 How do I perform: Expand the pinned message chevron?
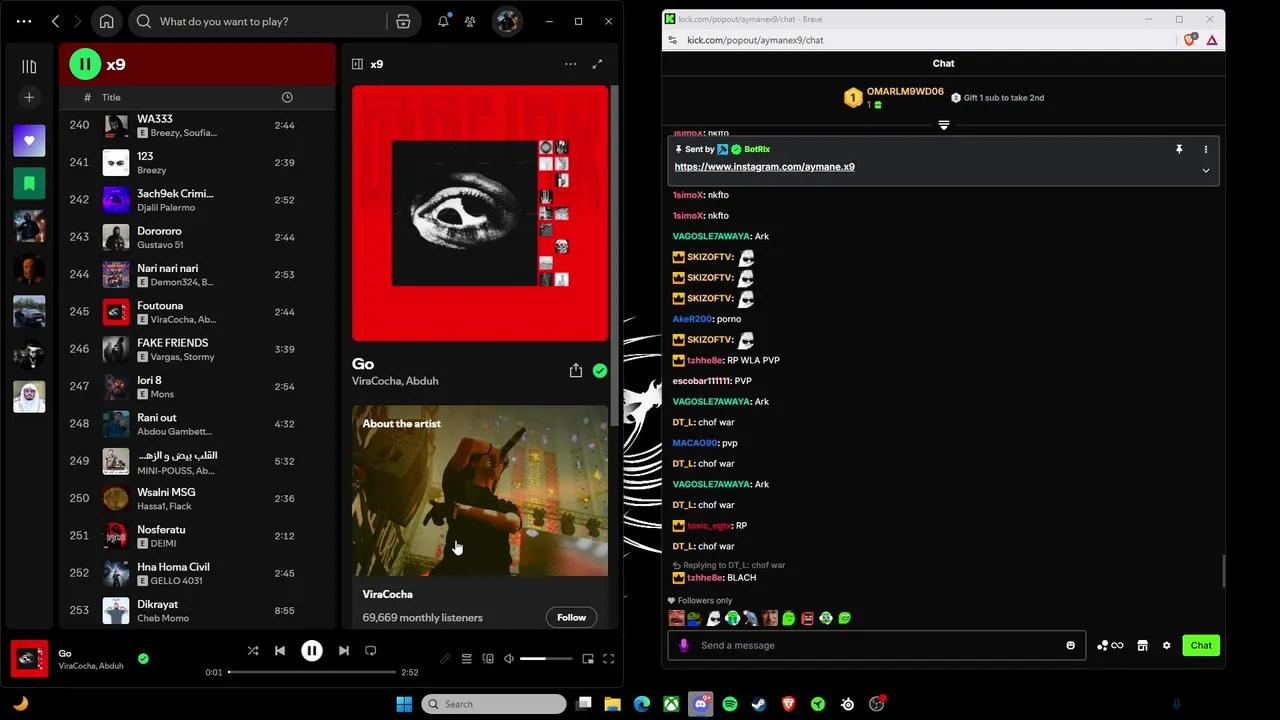pyautogui.click(x=1205, y=171)
